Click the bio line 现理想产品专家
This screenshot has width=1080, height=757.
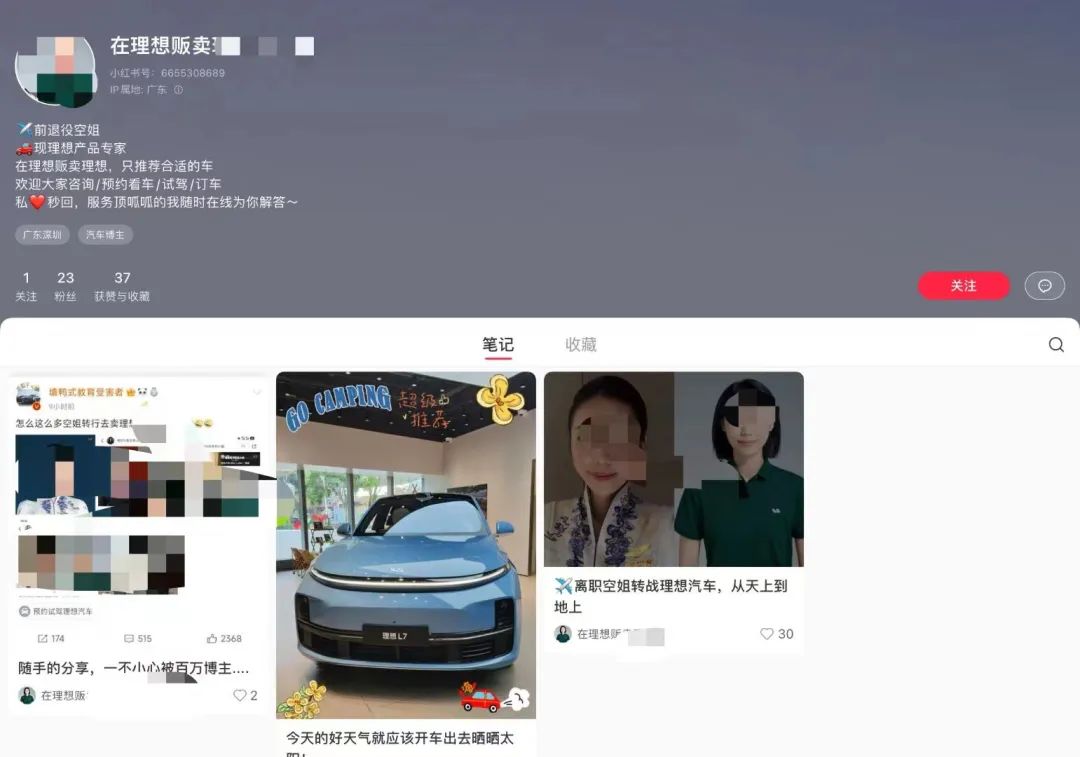72,147
